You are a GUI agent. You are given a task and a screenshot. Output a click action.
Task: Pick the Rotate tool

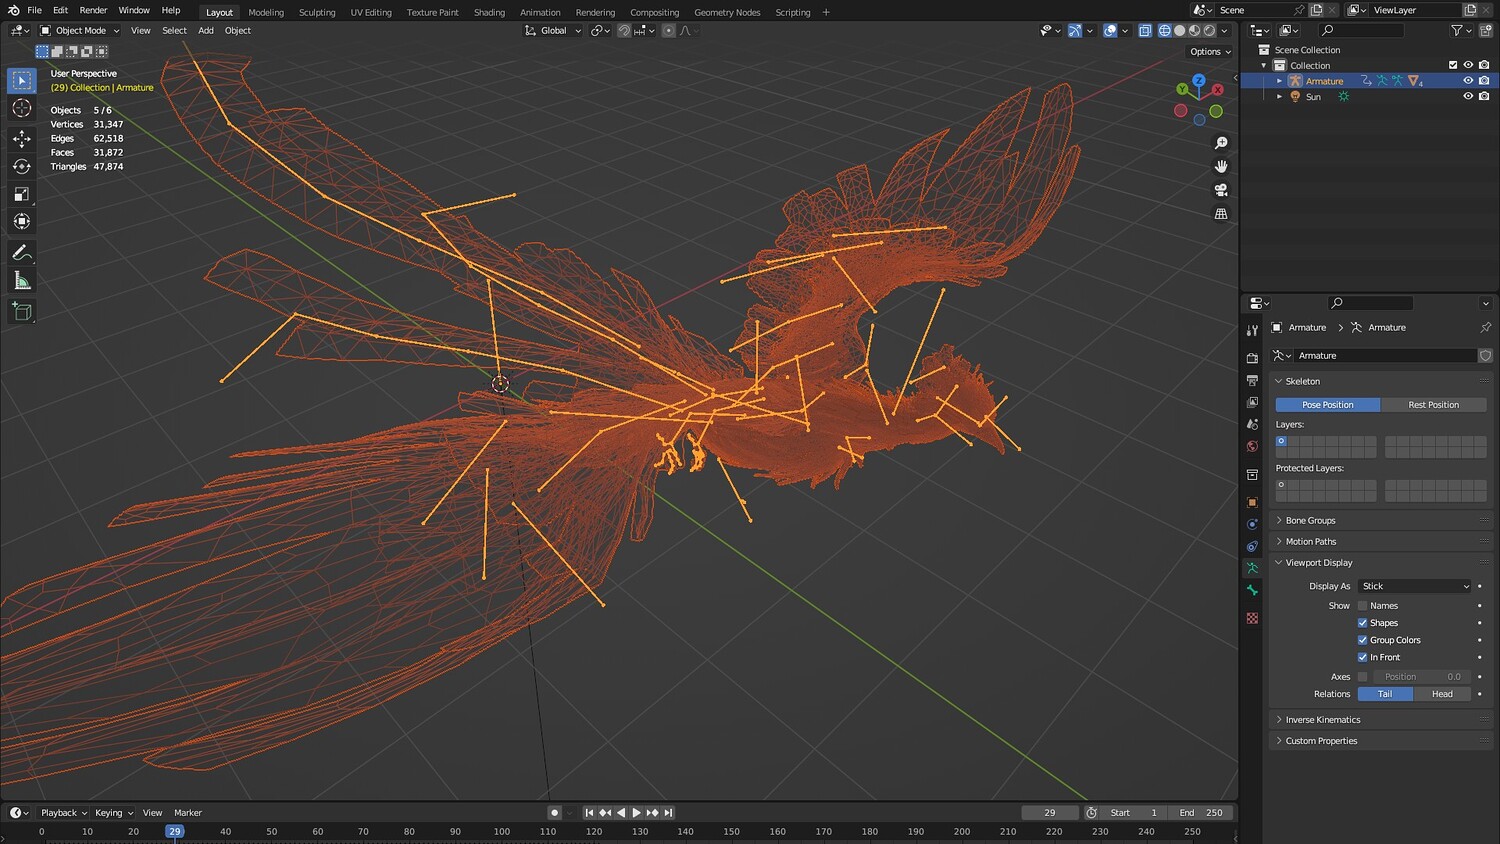(x=21, y=166)
